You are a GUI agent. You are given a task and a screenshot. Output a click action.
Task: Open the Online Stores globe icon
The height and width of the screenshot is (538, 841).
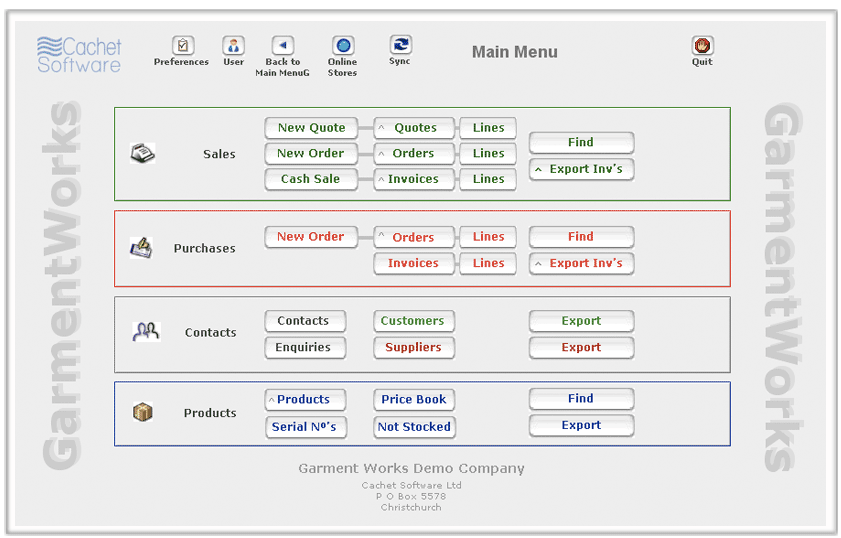tap(343, 45)
